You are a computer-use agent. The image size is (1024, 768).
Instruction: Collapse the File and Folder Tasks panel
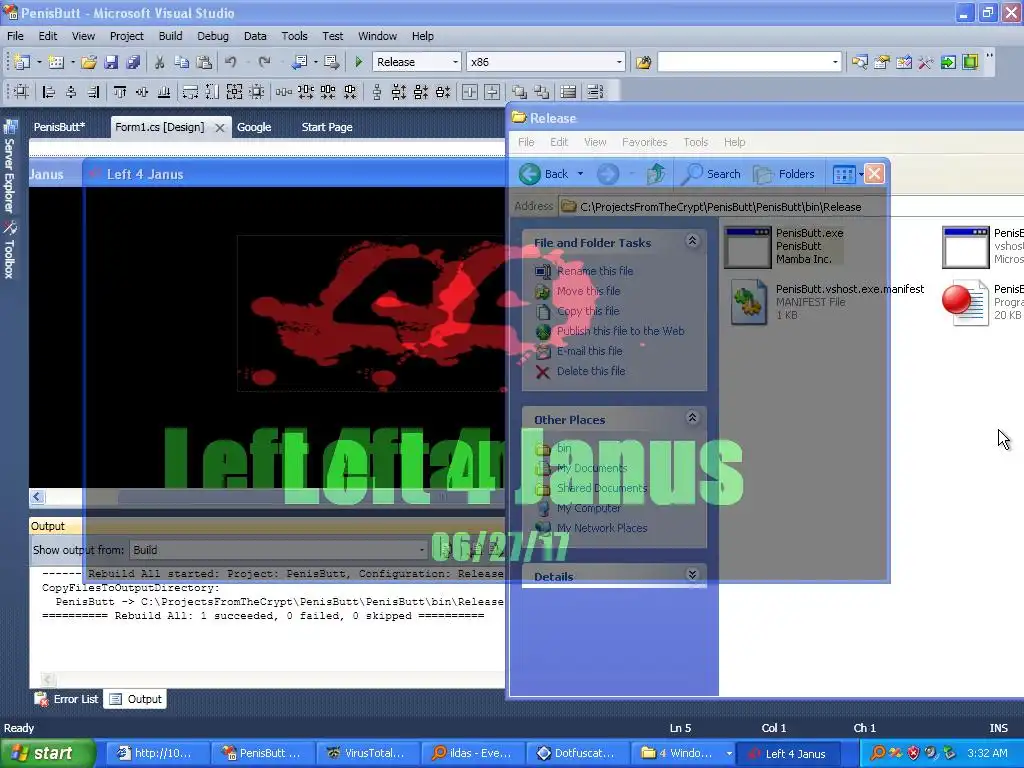692,241
